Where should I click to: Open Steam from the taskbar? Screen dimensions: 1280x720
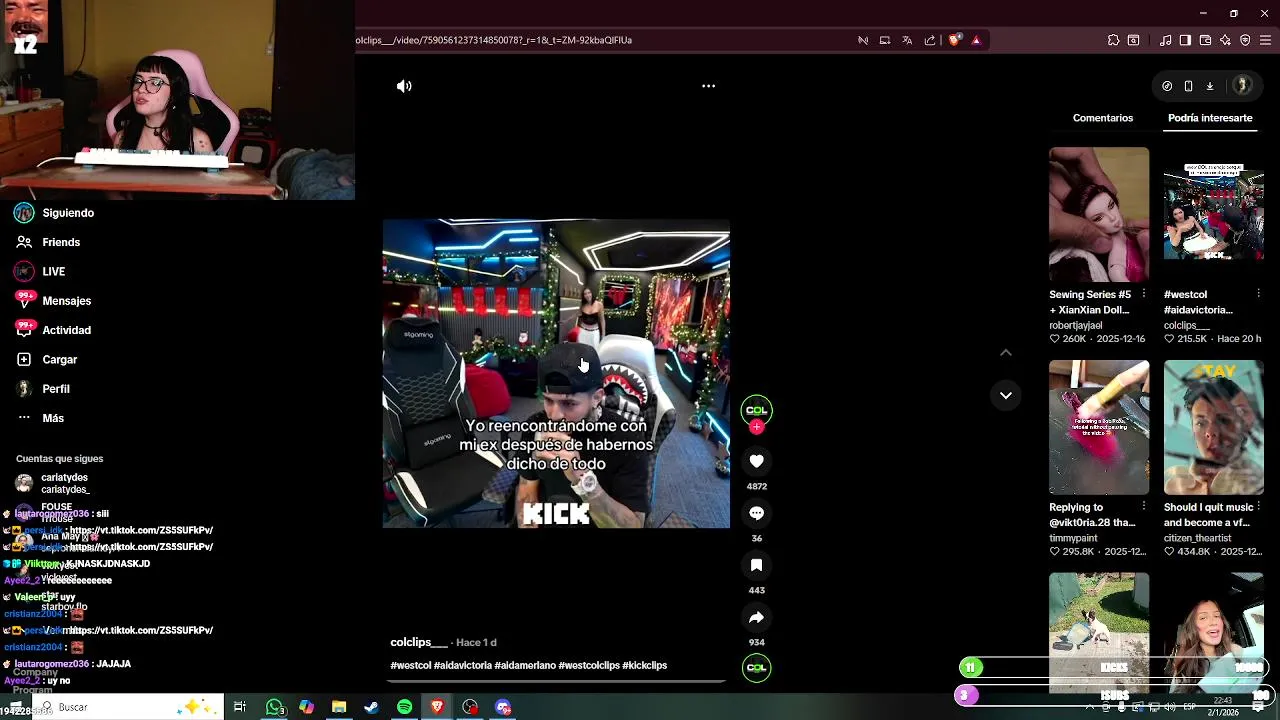pos(371,707)
